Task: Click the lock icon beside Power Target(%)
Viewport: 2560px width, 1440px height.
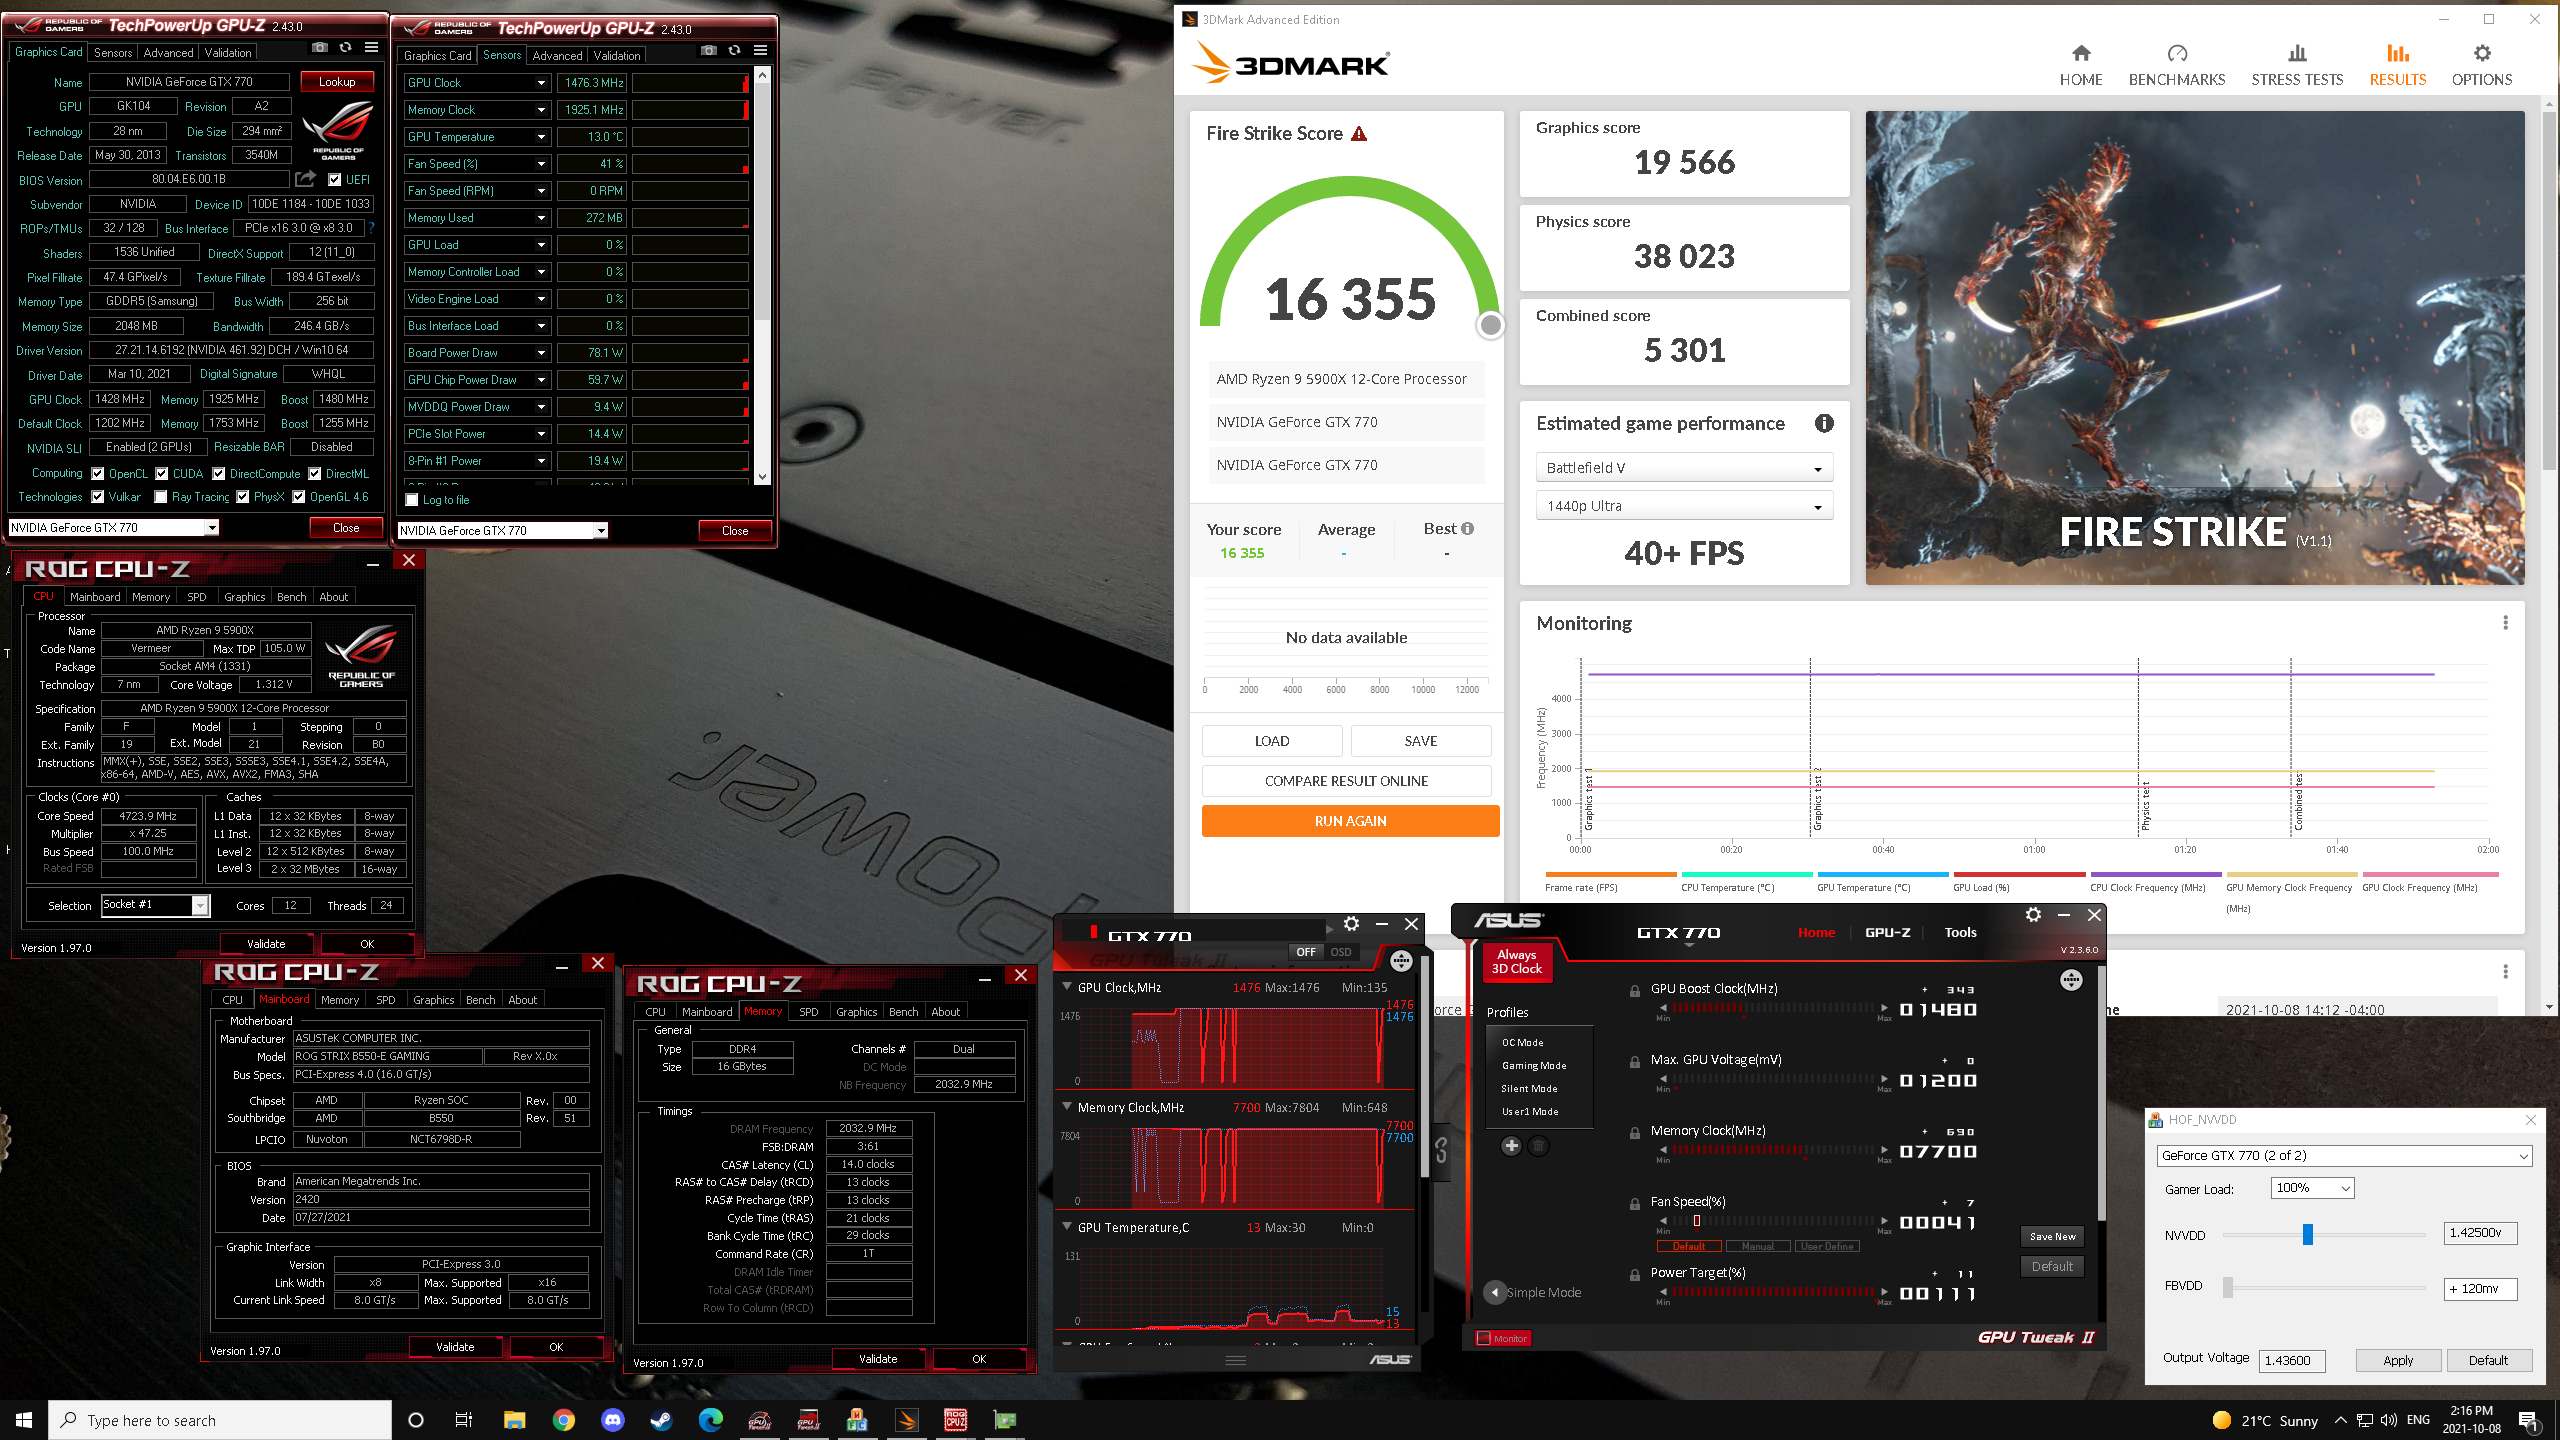Action: point(1635,1275)
